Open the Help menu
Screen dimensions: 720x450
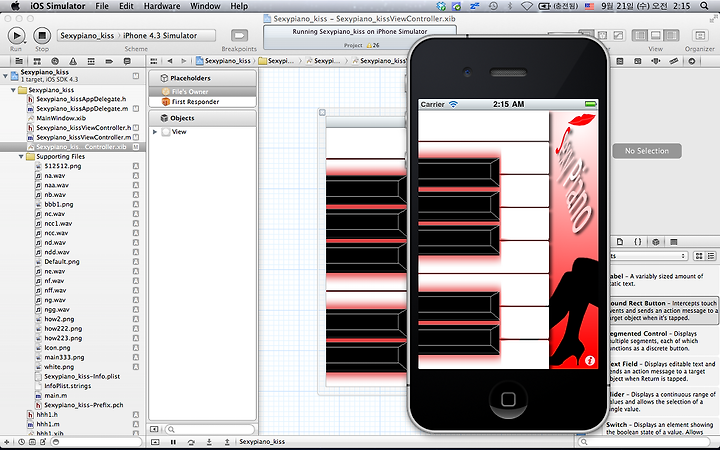point(239,6)
